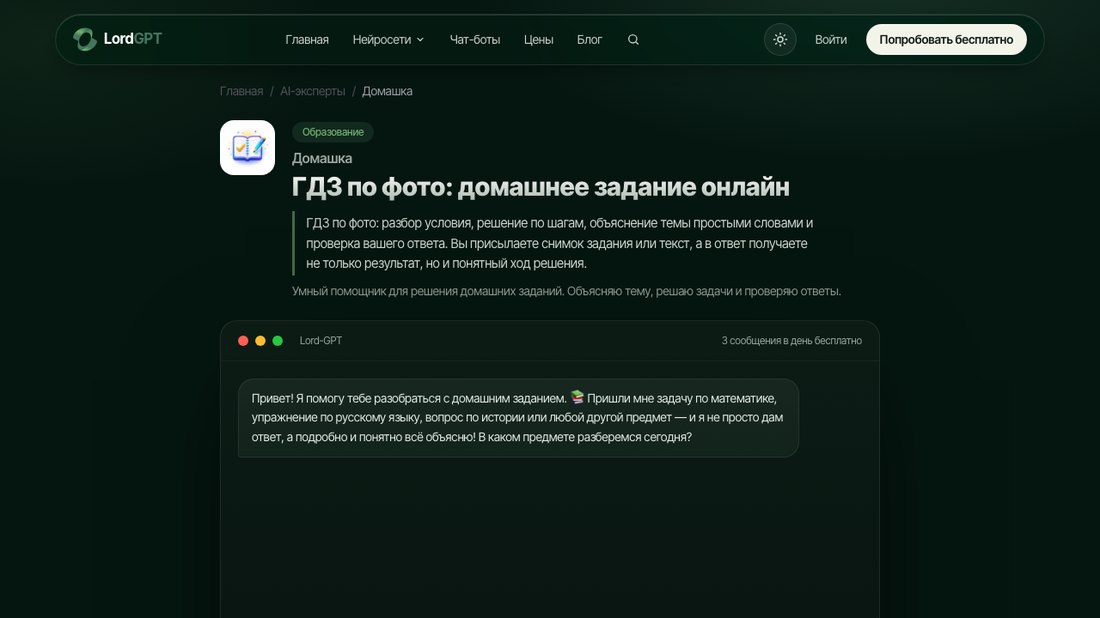Click the Домашка subtitle above the heading
Viewport: 1100px width, 618px height.
click(x=322, y=159)
